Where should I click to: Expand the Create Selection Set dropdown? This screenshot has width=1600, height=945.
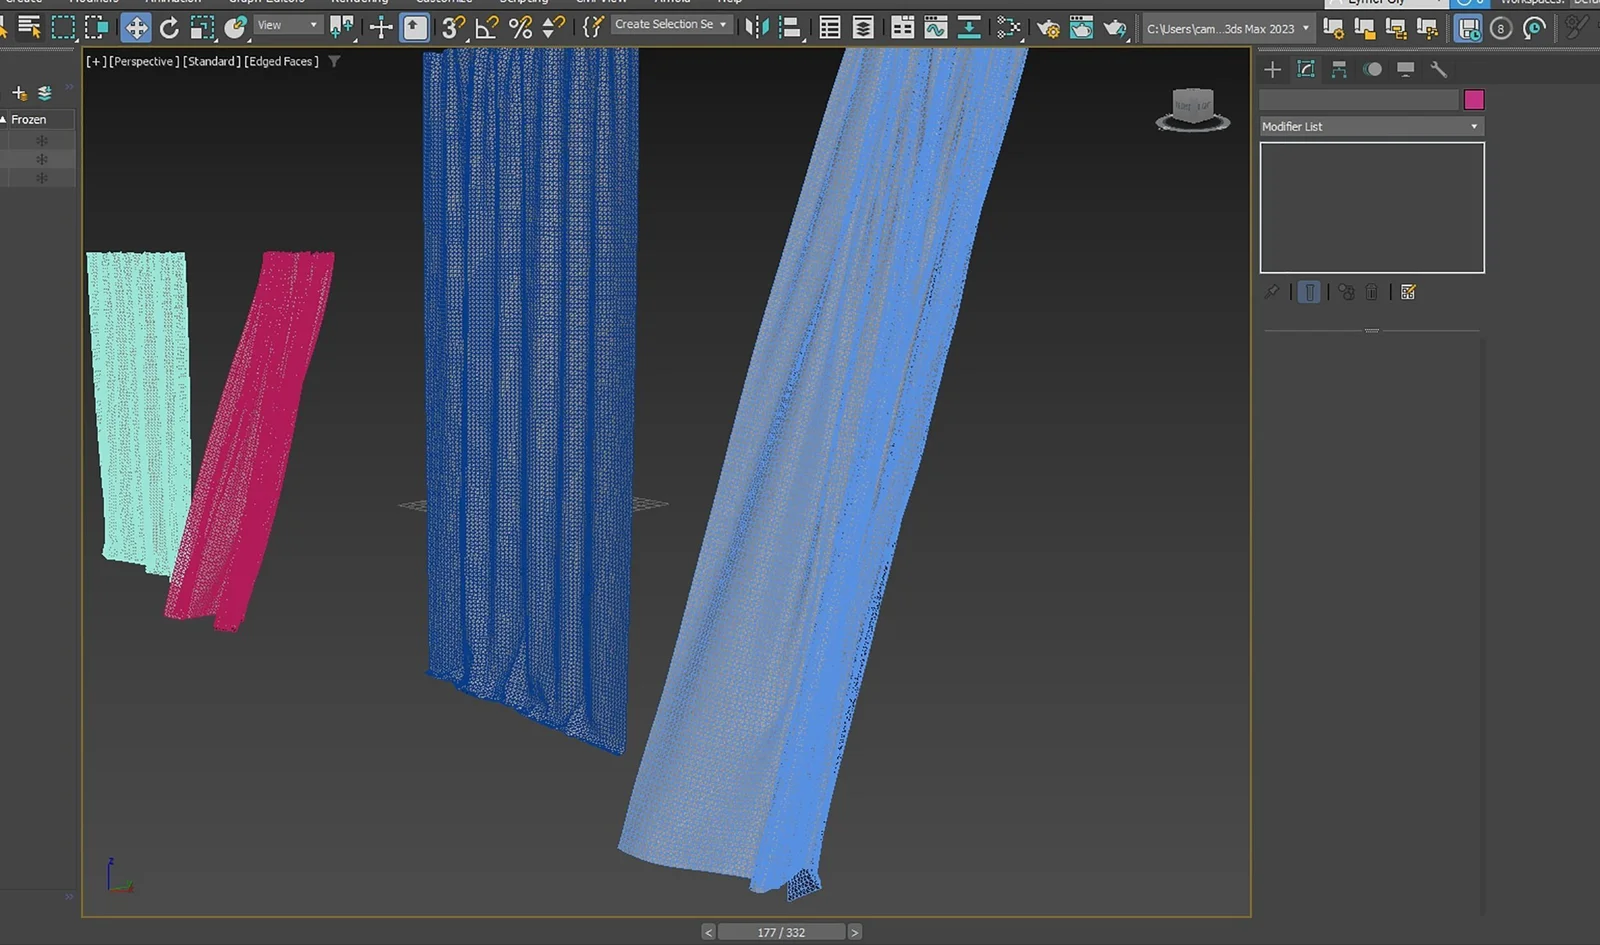point(723,24)
